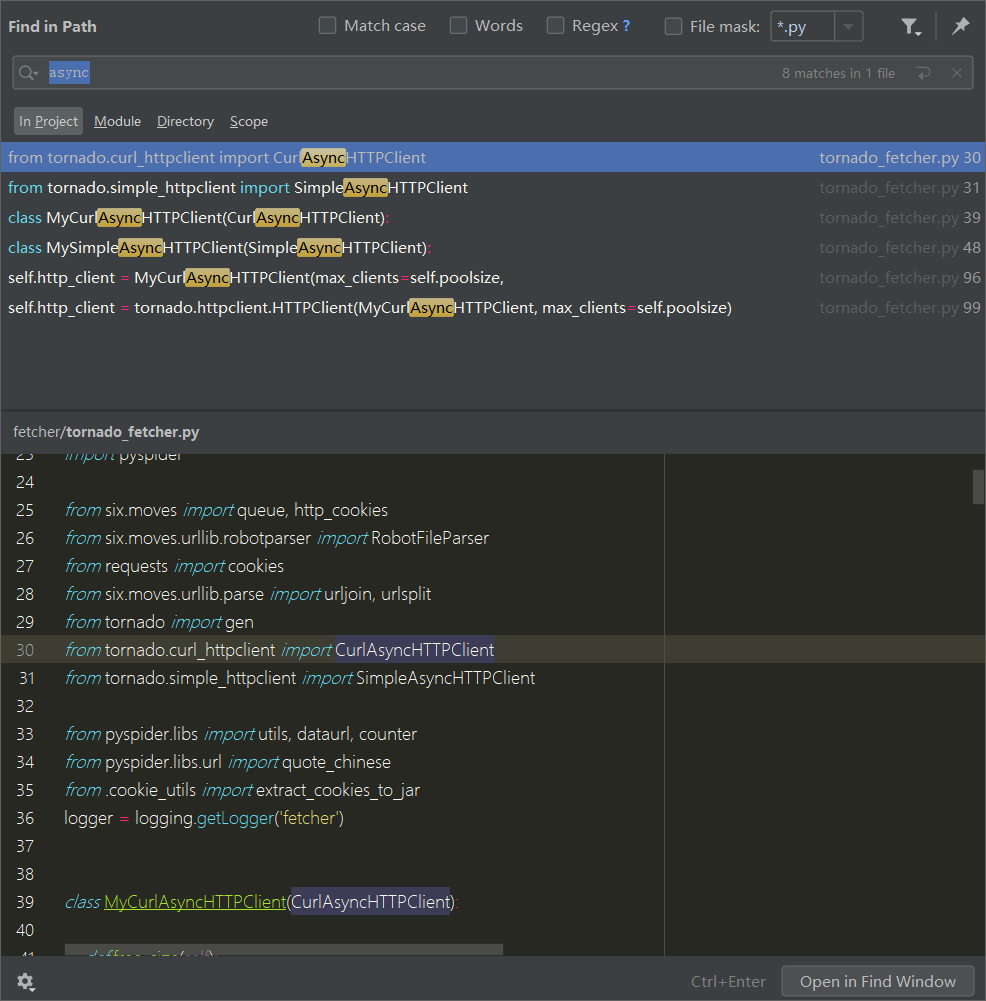Click the insert-newline icon in search field
Image resolution: width=986 pixels, height=1001 pixels.
coord(922,72)
